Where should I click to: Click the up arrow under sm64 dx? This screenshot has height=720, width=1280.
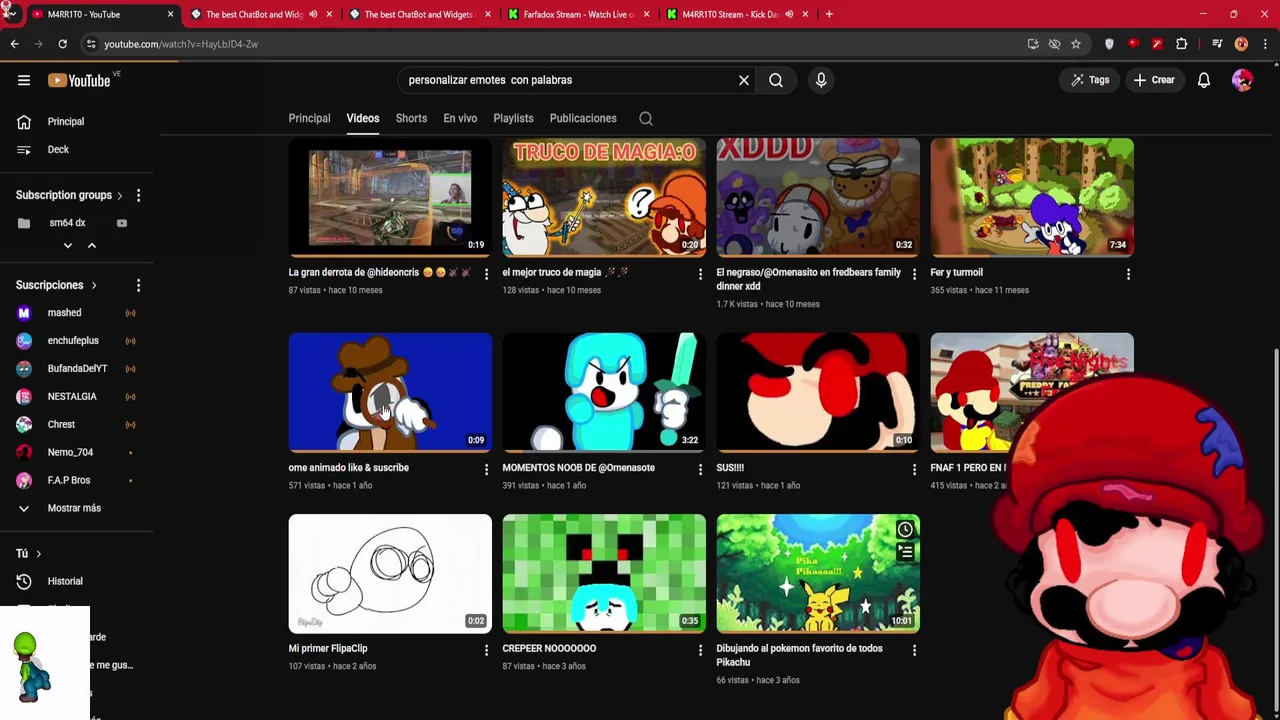[x=91, y=245]
